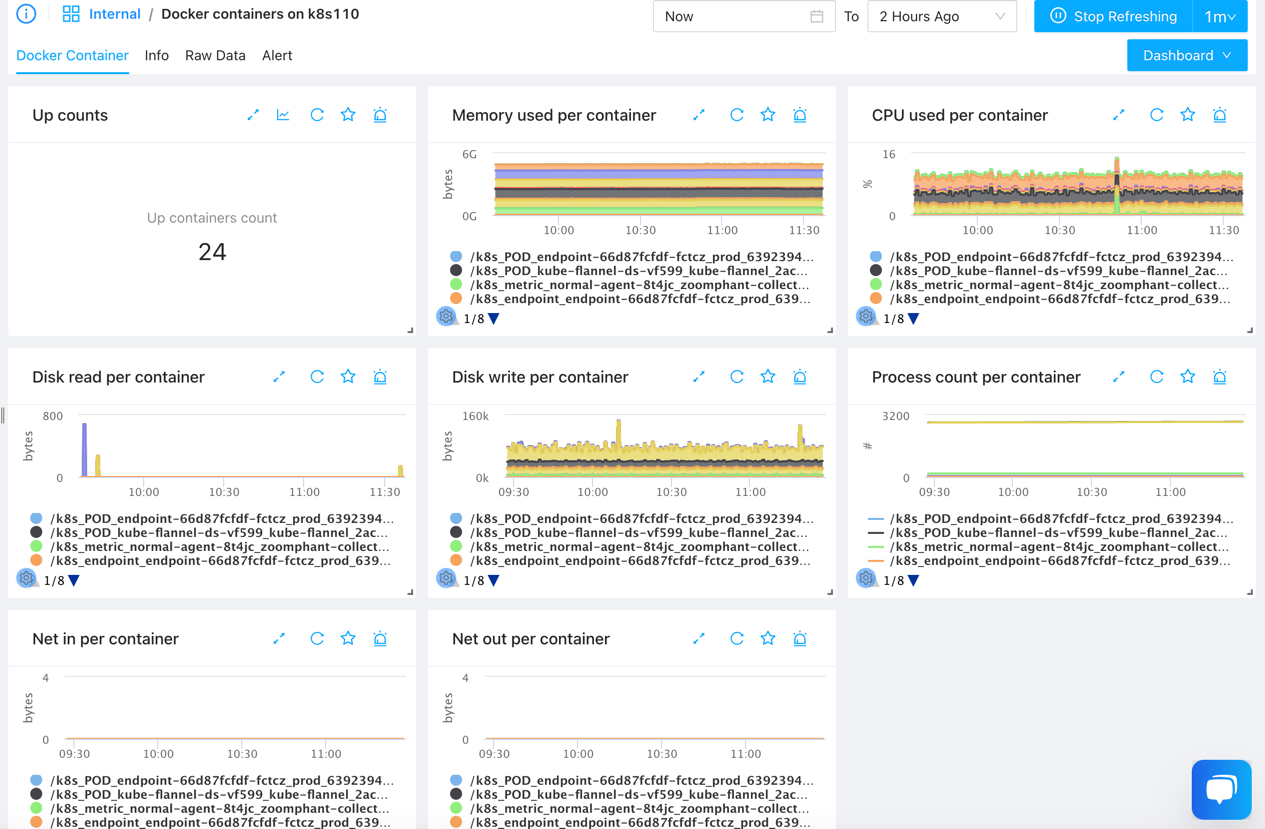The width and height of the screenshot is (1265, 829).
Task: Refresh the Process count per container panel
Action: pyautogui.click(x=1156, y=377)
